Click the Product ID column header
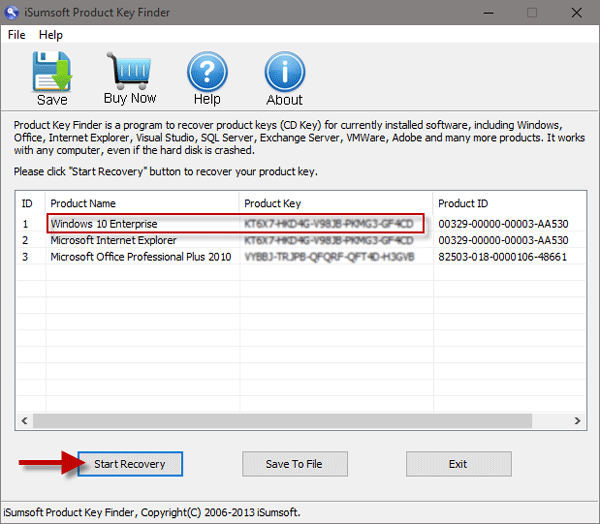 (509, 203)
